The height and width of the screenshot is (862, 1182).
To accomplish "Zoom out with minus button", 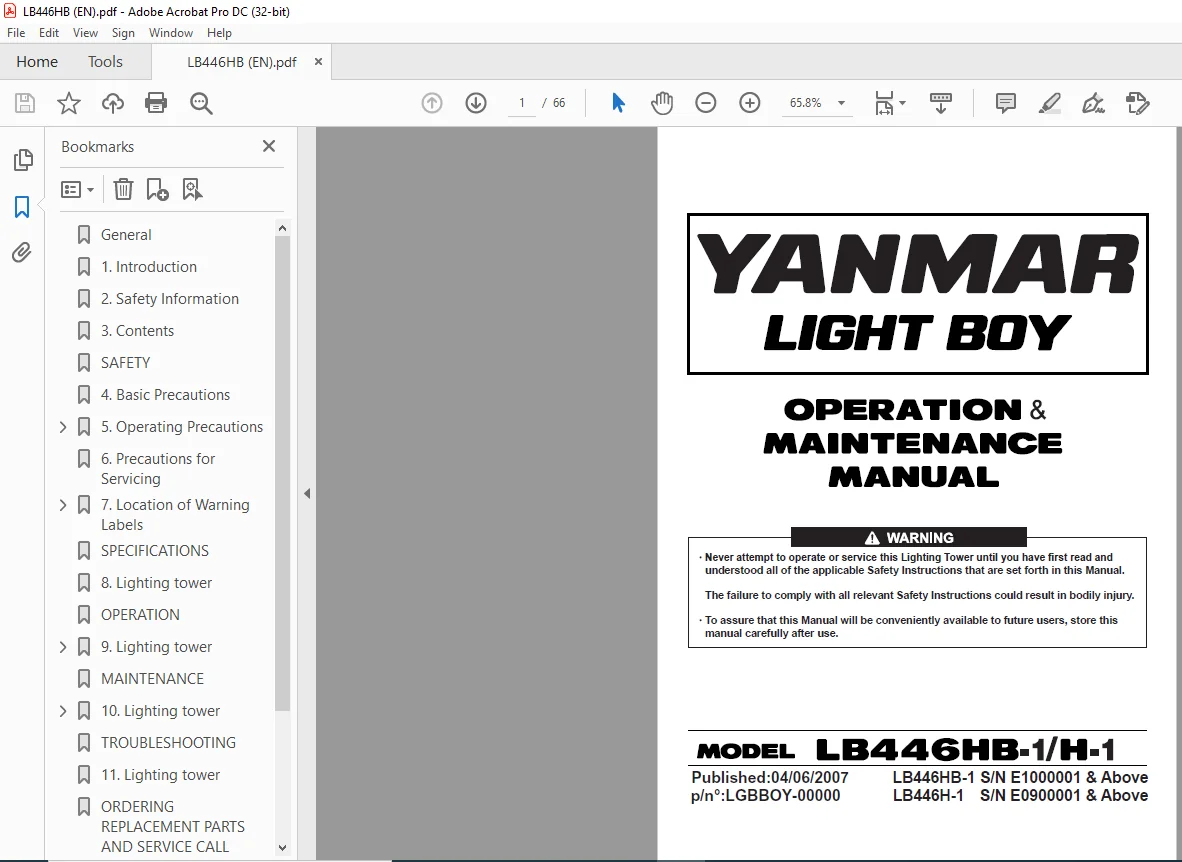I will point(706,103).
